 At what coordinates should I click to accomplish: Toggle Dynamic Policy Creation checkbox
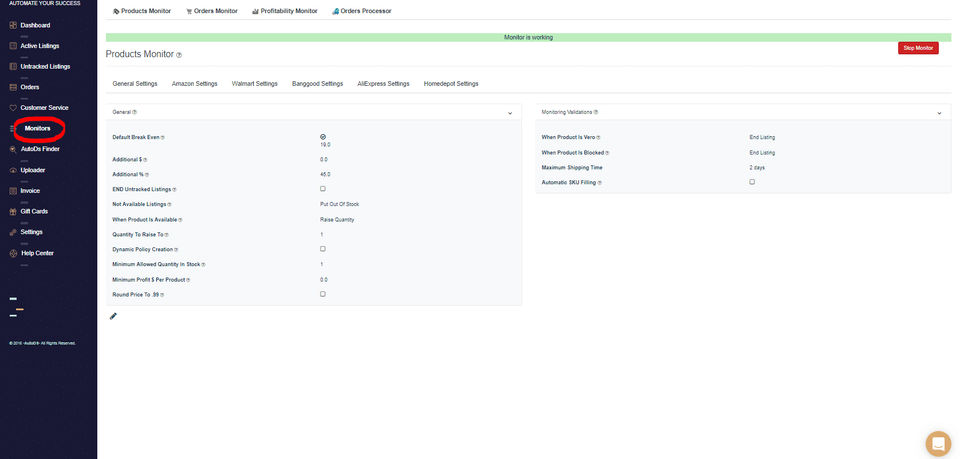[x=323, y=249]
